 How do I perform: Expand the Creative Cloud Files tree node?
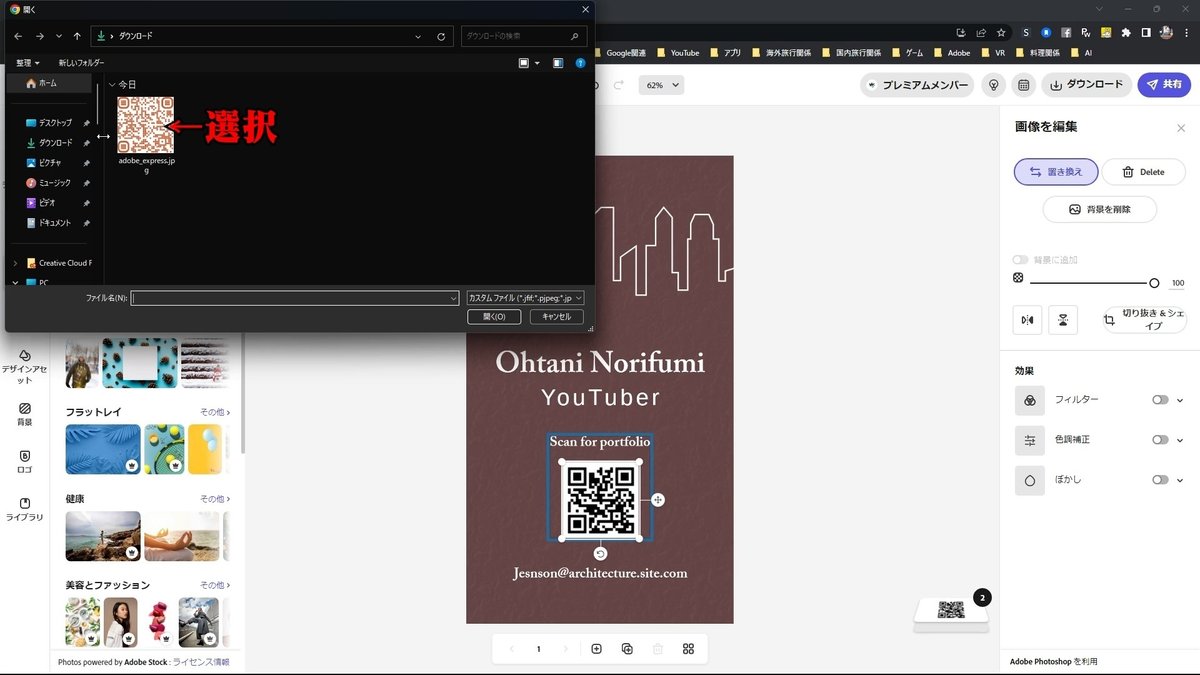point(15,263)
